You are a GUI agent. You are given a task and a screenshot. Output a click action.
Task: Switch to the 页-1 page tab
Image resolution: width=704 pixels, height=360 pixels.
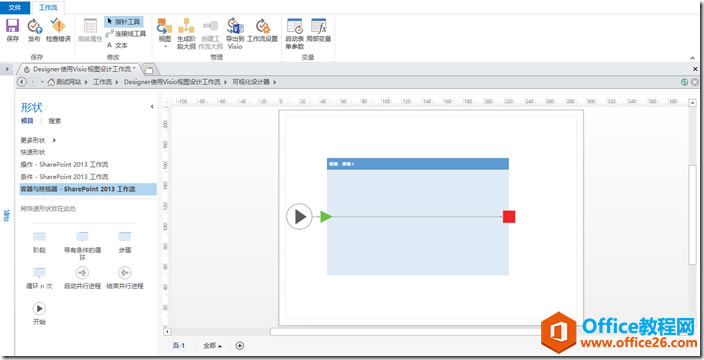(x=179, y=346)
